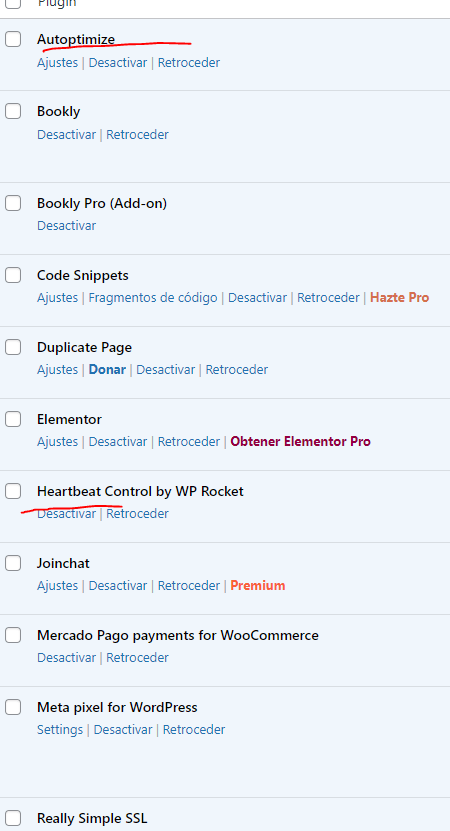Click the Hazte Pro link
Image resolution: width=450 pixels, height=831 pixels.
pos(400,298)
